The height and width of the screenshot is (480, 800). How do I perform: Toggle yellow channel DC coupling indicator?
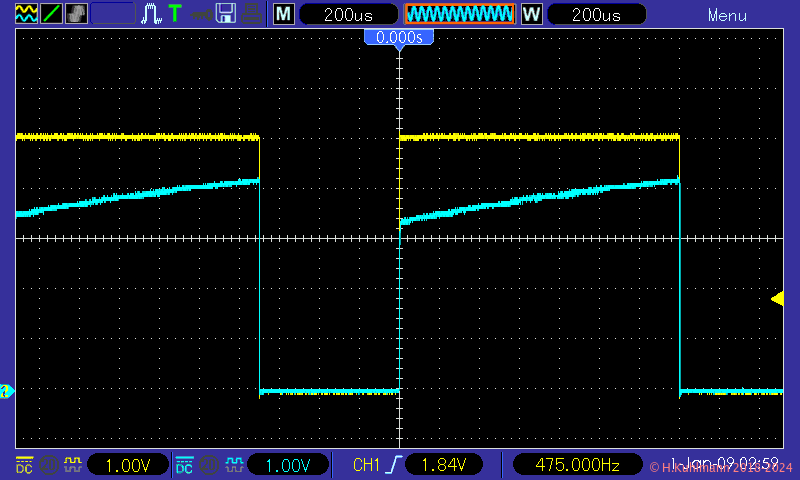pos(24,465)
